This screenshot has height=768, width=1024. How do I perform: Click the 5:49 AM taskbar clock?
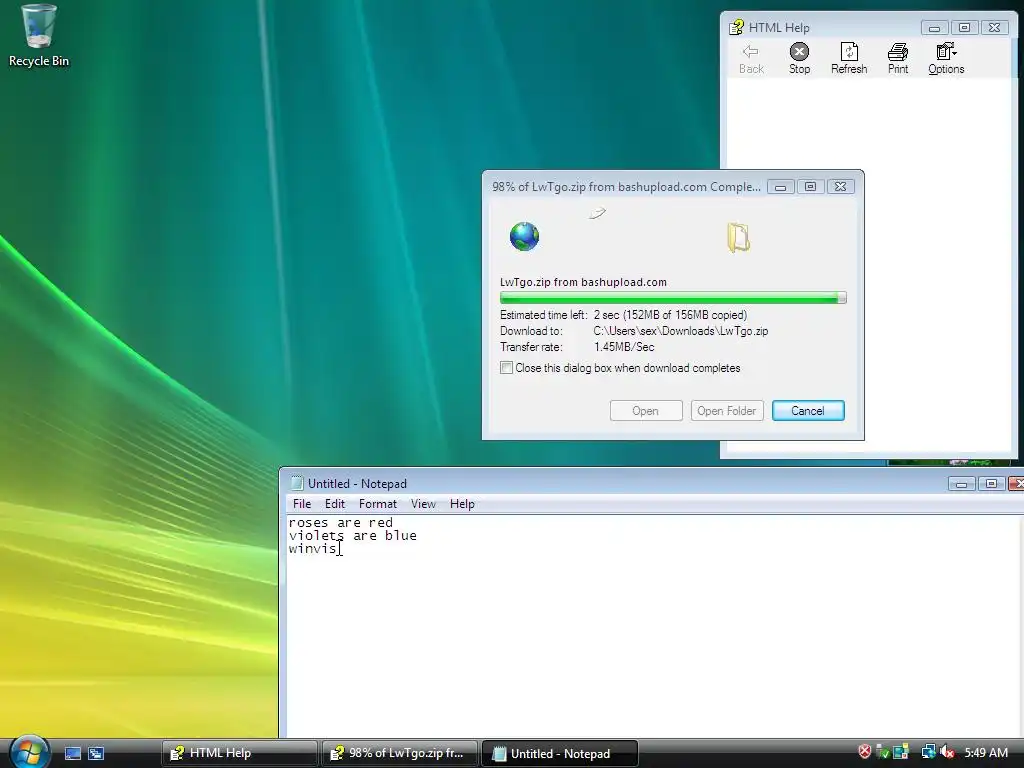click(986, 752)
